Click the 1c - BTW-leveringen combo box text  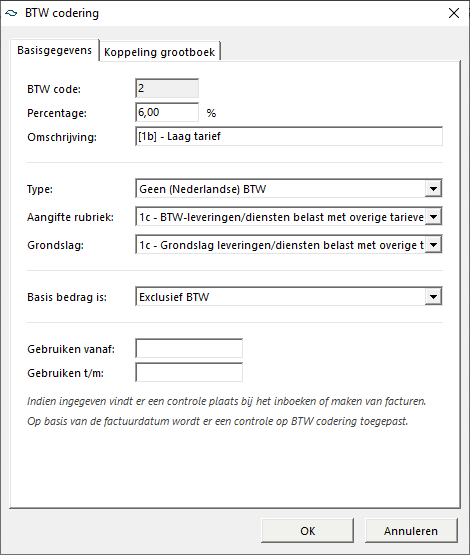click(281, 217)
